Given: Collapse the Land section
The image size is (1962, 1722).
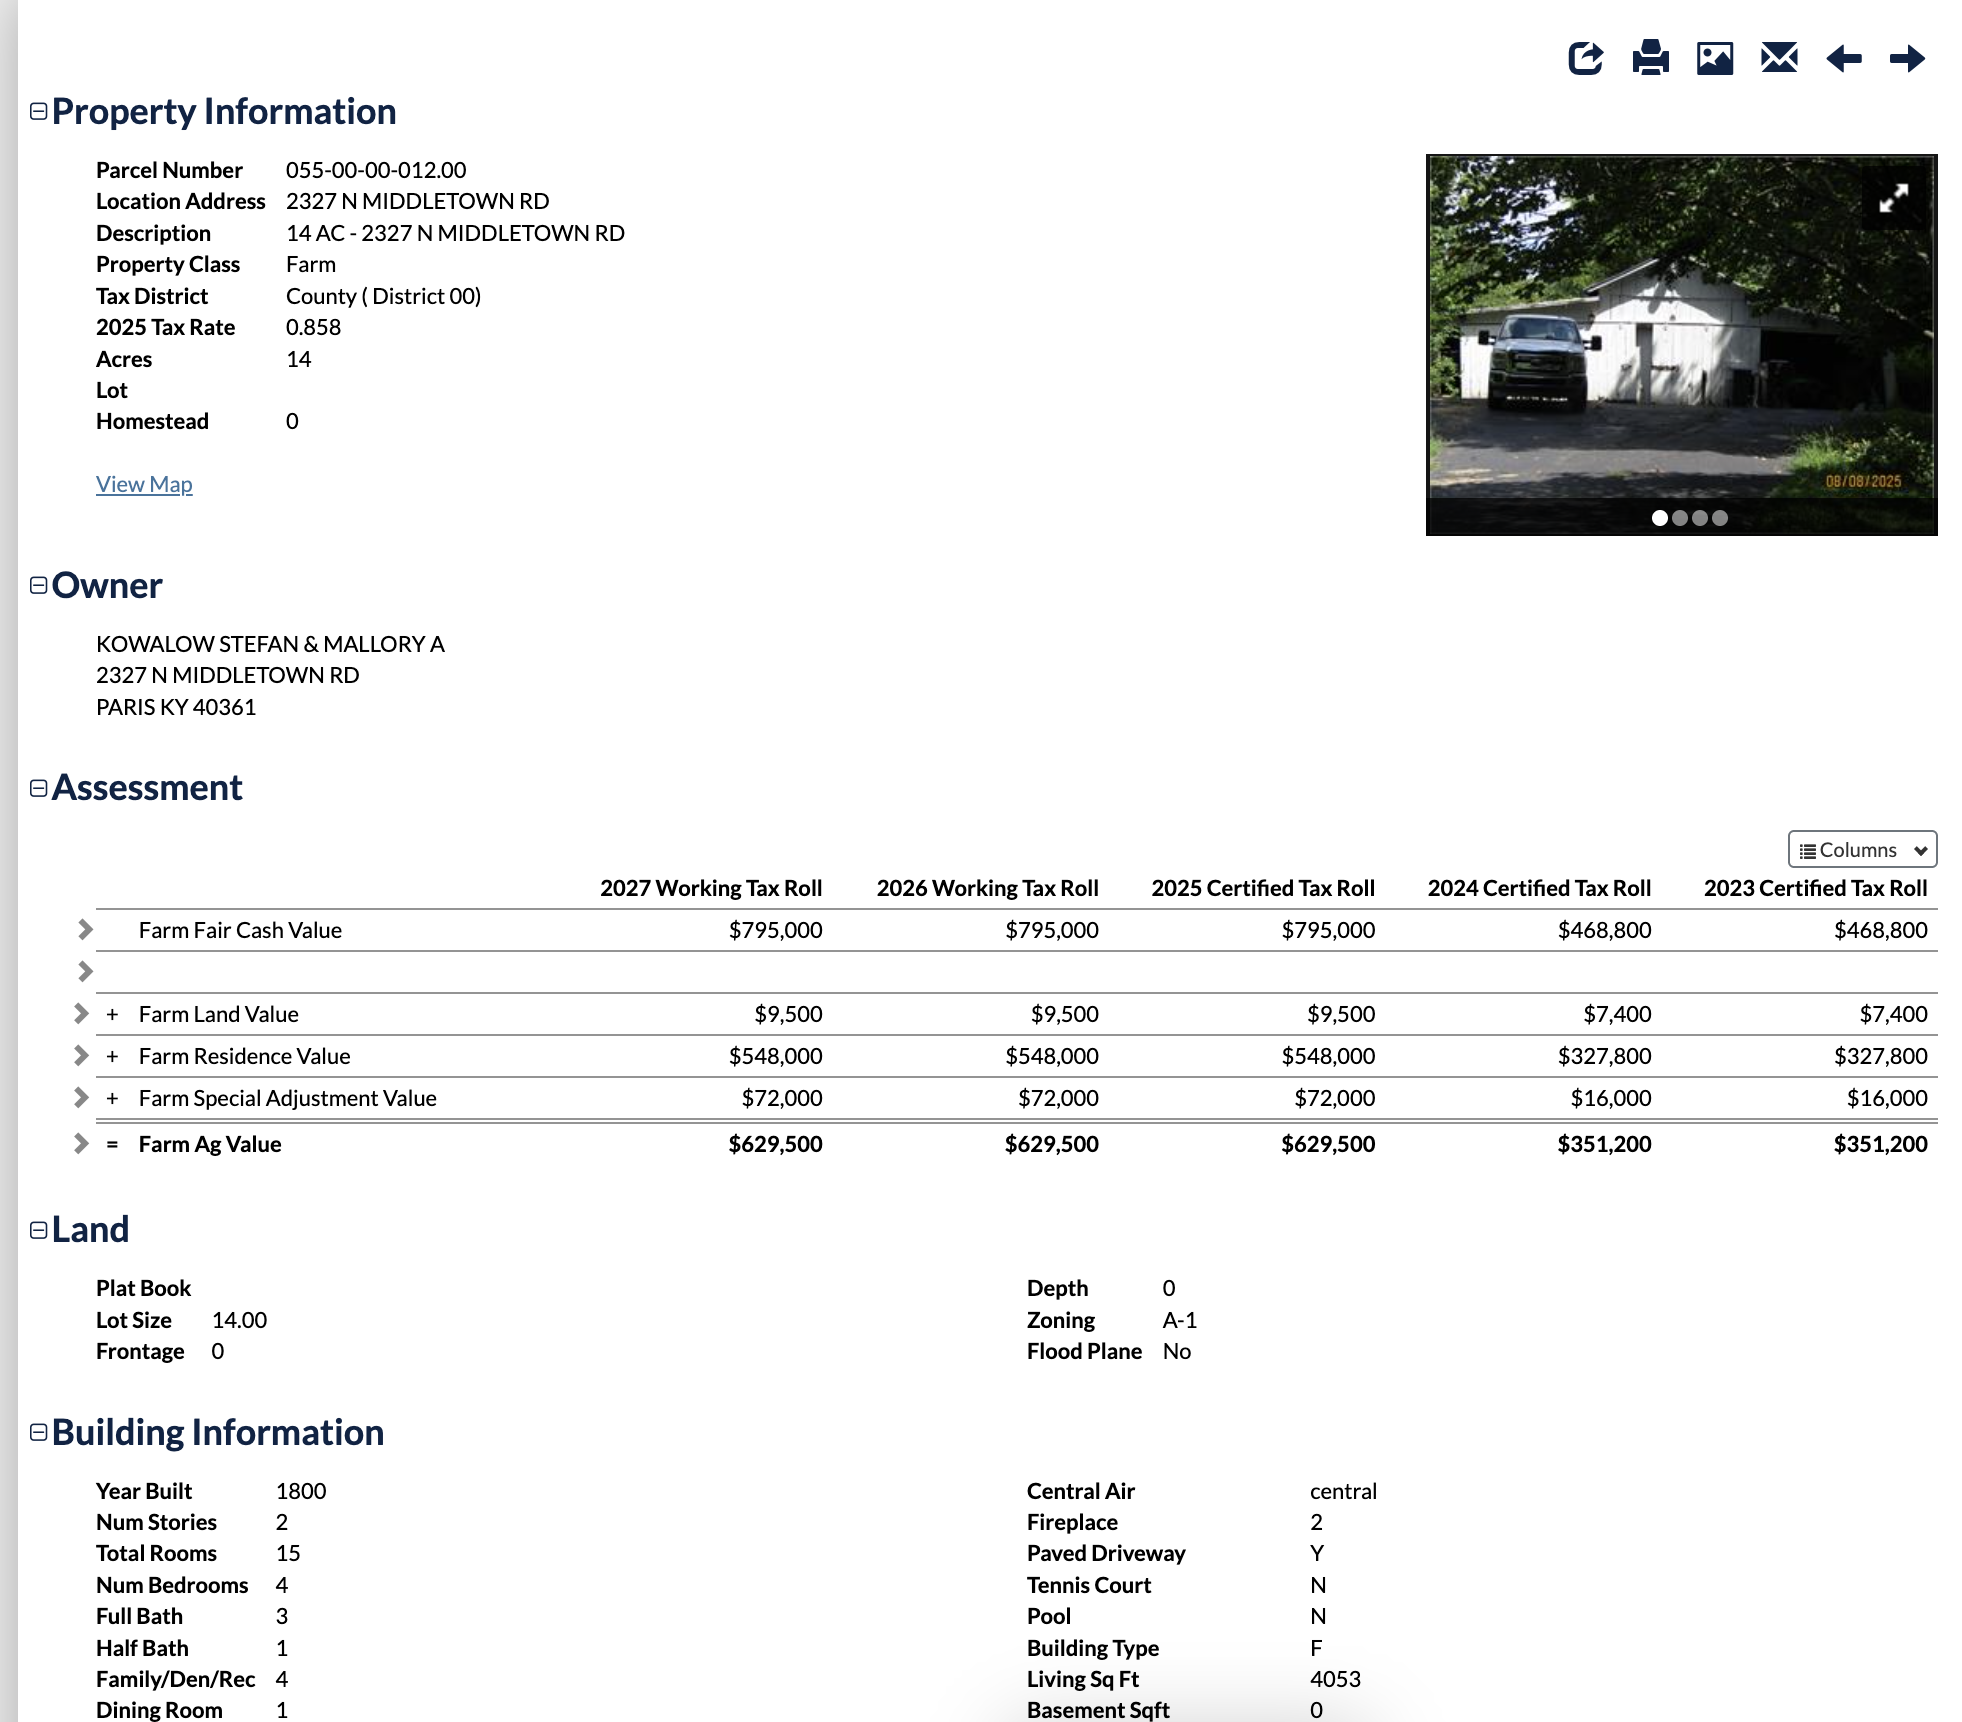Looking at the screenshot, I should click(x=39, y=1230).
